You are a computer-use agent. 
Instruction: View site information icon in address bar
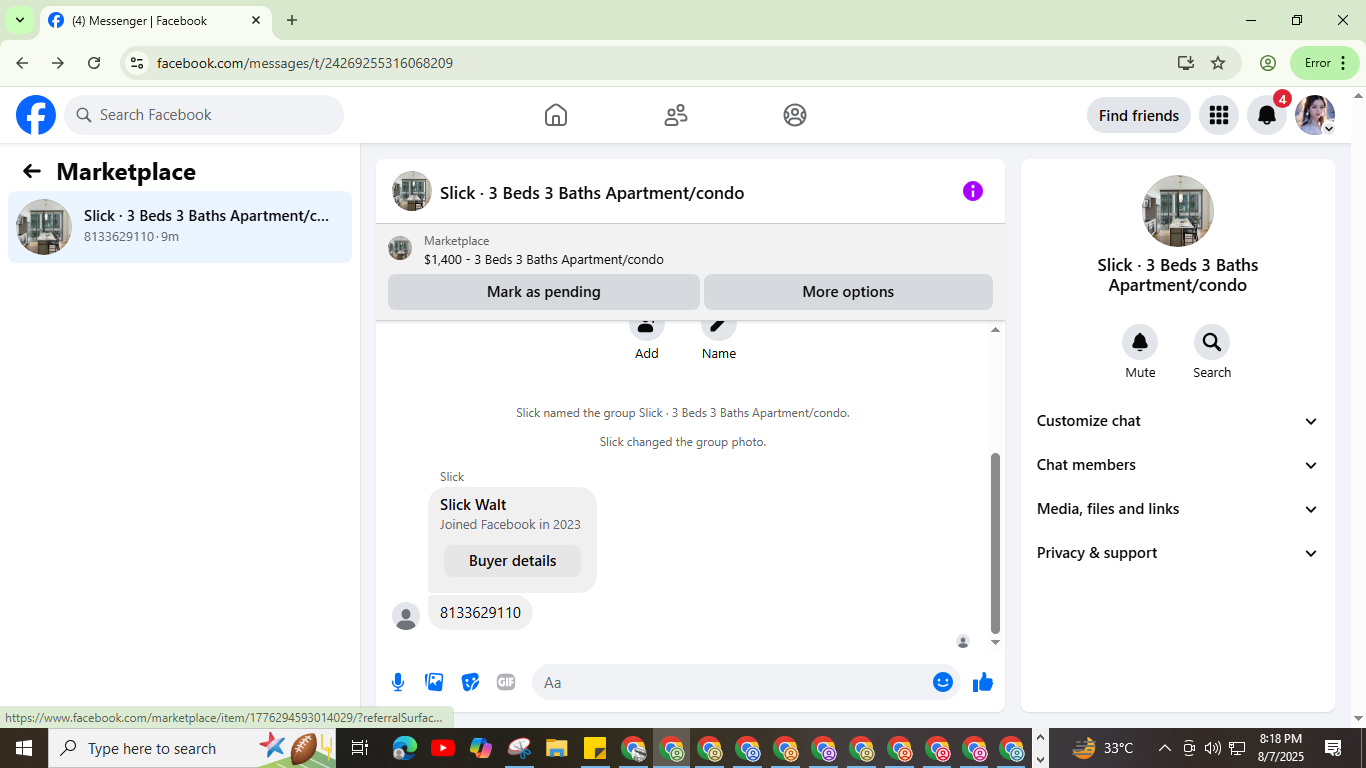point(137,63)
